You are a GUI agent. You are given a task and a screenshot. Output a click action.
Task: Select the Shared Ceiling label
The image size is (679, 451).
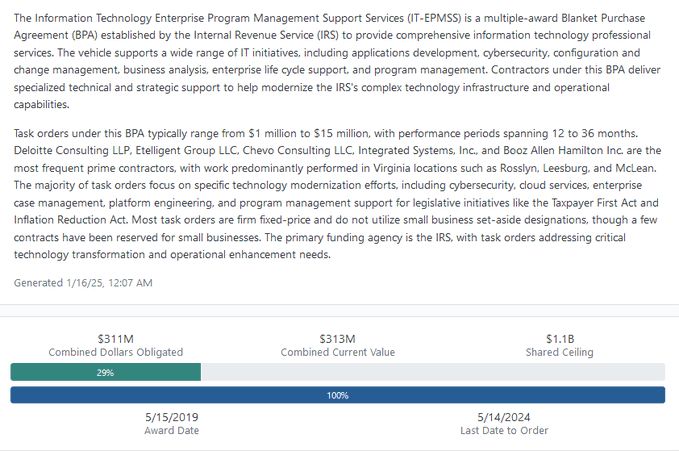click(558, 353)
